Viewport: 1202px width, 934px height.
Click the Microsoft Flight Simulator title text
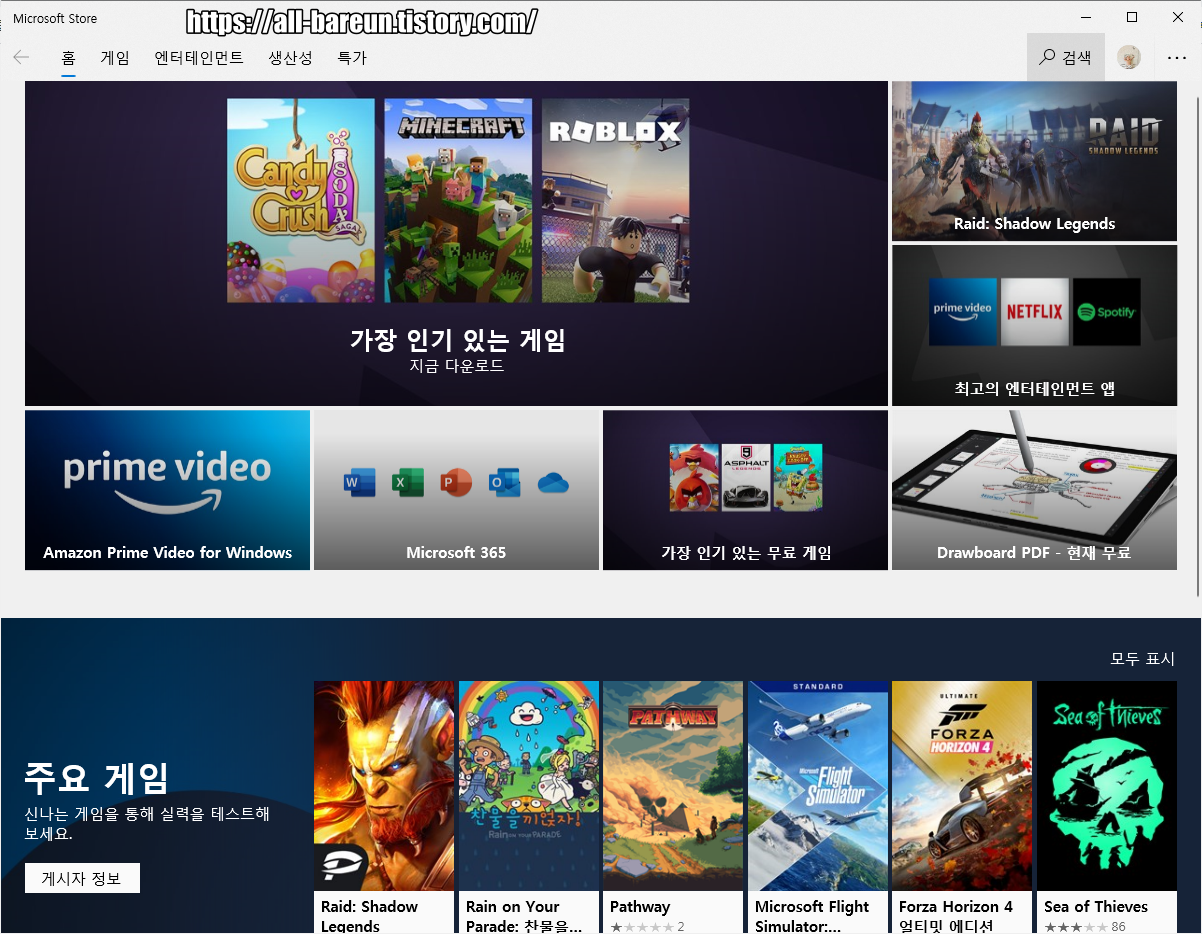pyautogui.click(x=812, y=916)
